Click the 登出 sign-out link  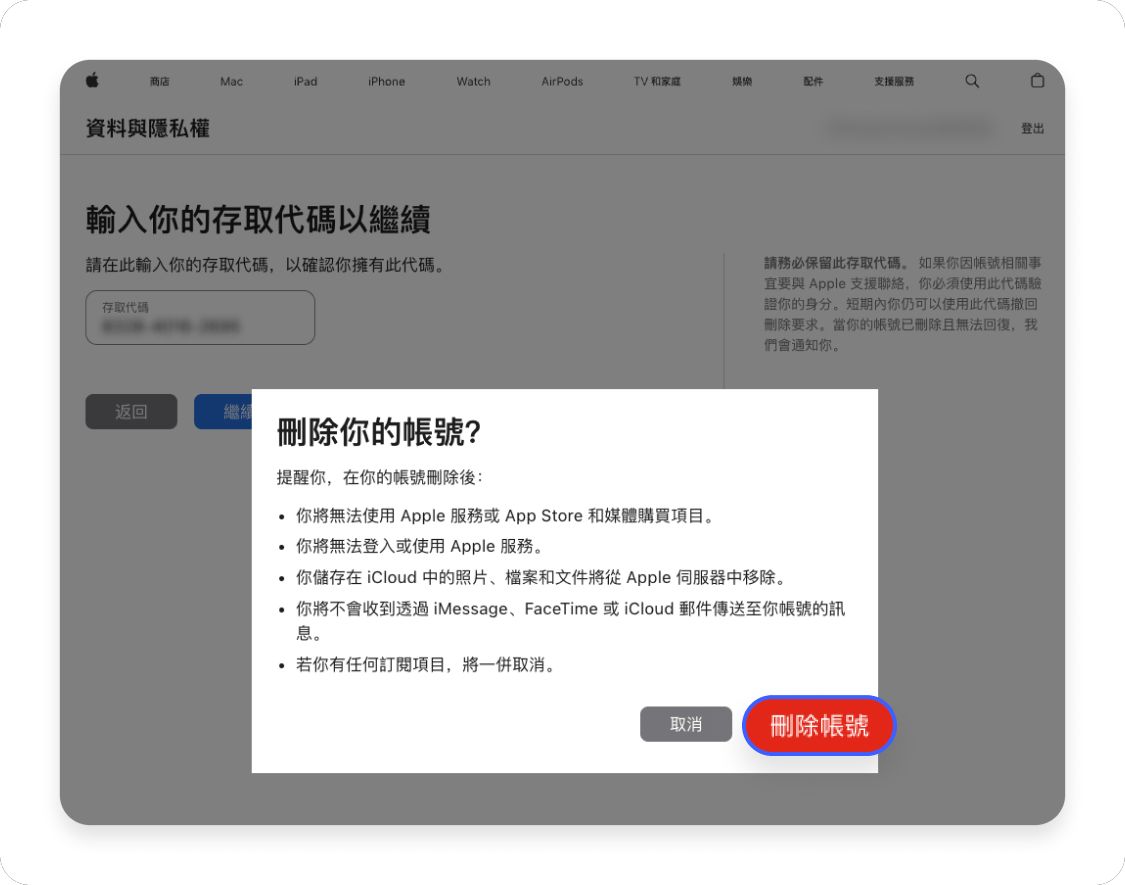tap(1032, 128)
